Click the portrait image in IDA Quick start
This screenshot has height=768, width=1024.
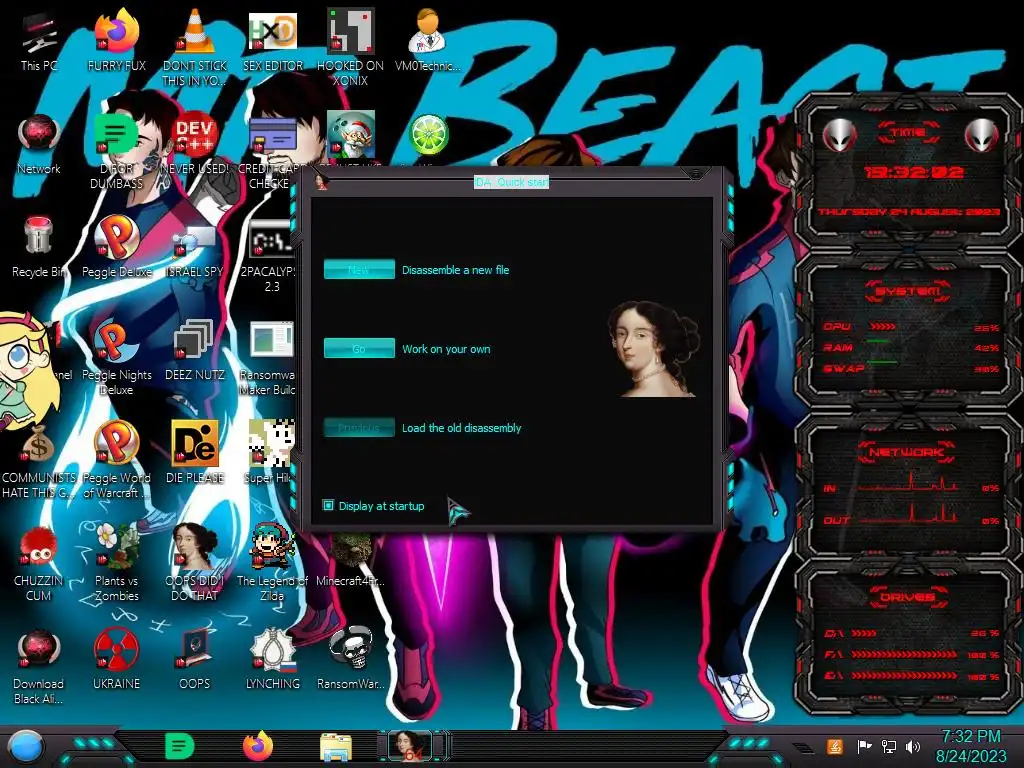pyautogui.click(x=654, y=349)
